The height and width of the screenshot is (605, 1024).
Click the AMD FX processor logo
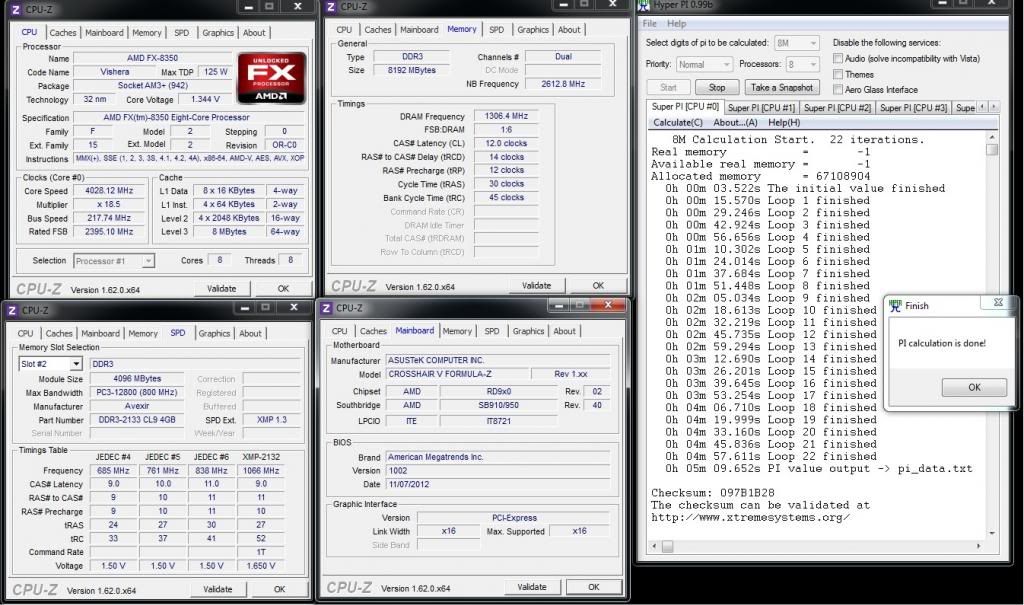point(271,77)
